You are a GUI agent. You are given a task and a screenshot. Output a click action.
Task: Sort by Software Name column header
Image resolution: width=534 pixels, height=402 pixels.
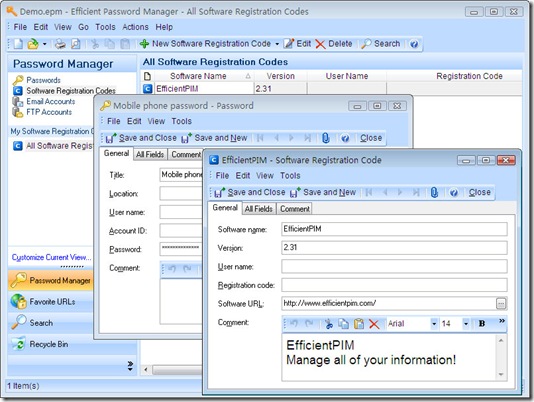point(204,76)
